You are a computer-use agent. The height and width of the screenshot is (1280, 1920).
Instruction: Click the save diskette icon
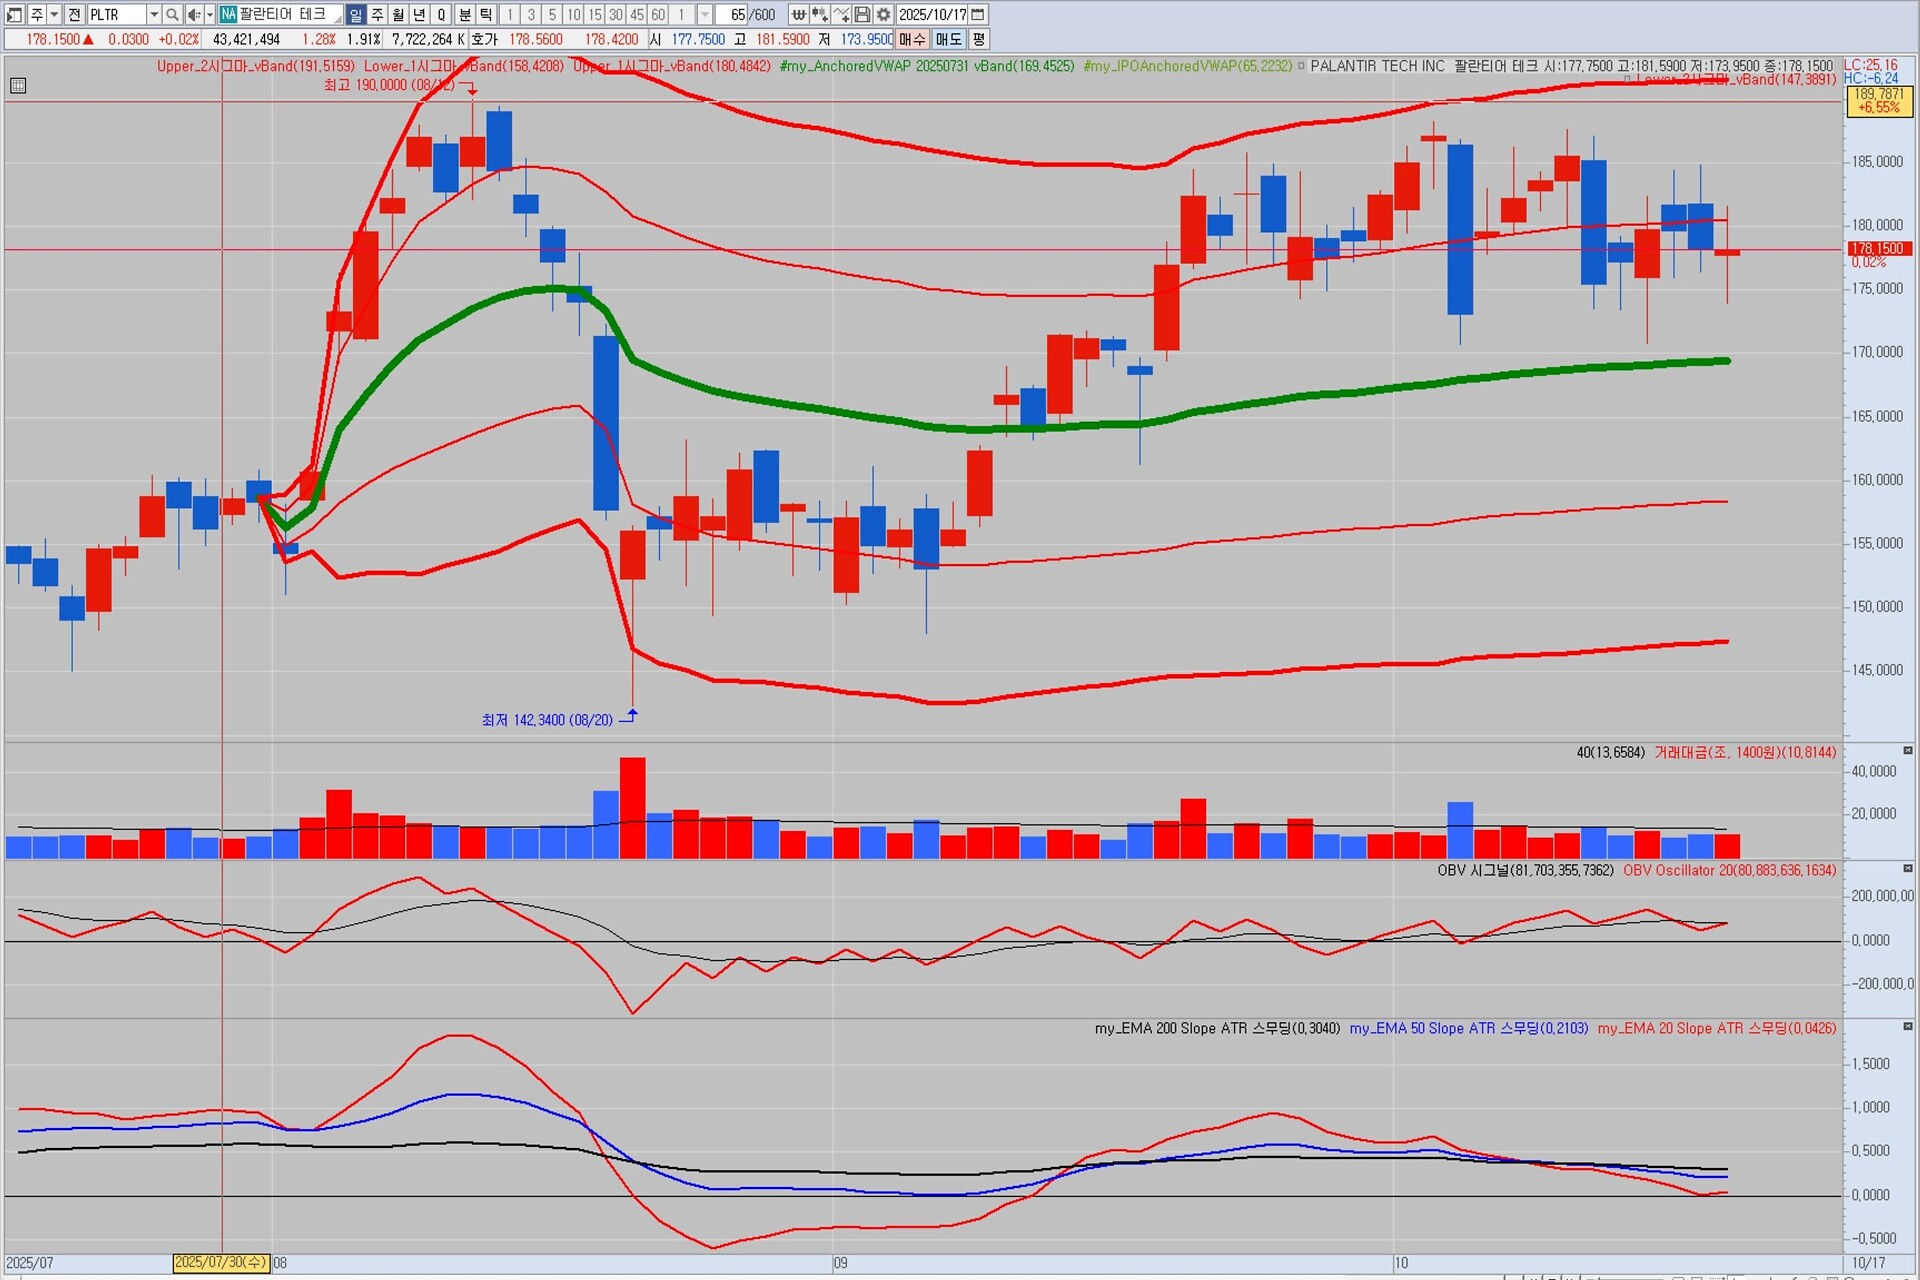tap(862, 14)
